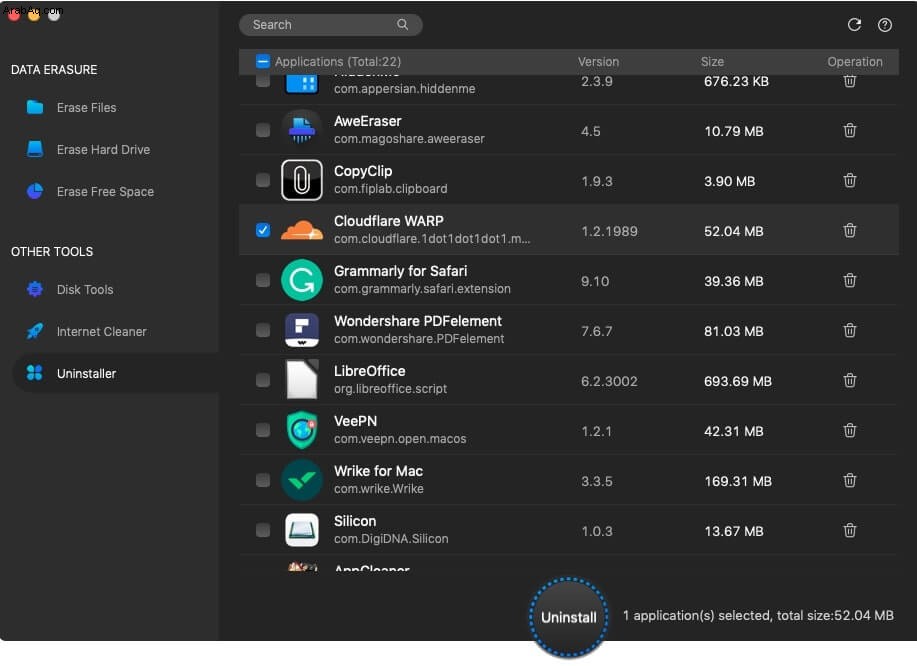Click the Wondershare PDFelement app icon
917x666 pixels.
(x=302, y=330)
